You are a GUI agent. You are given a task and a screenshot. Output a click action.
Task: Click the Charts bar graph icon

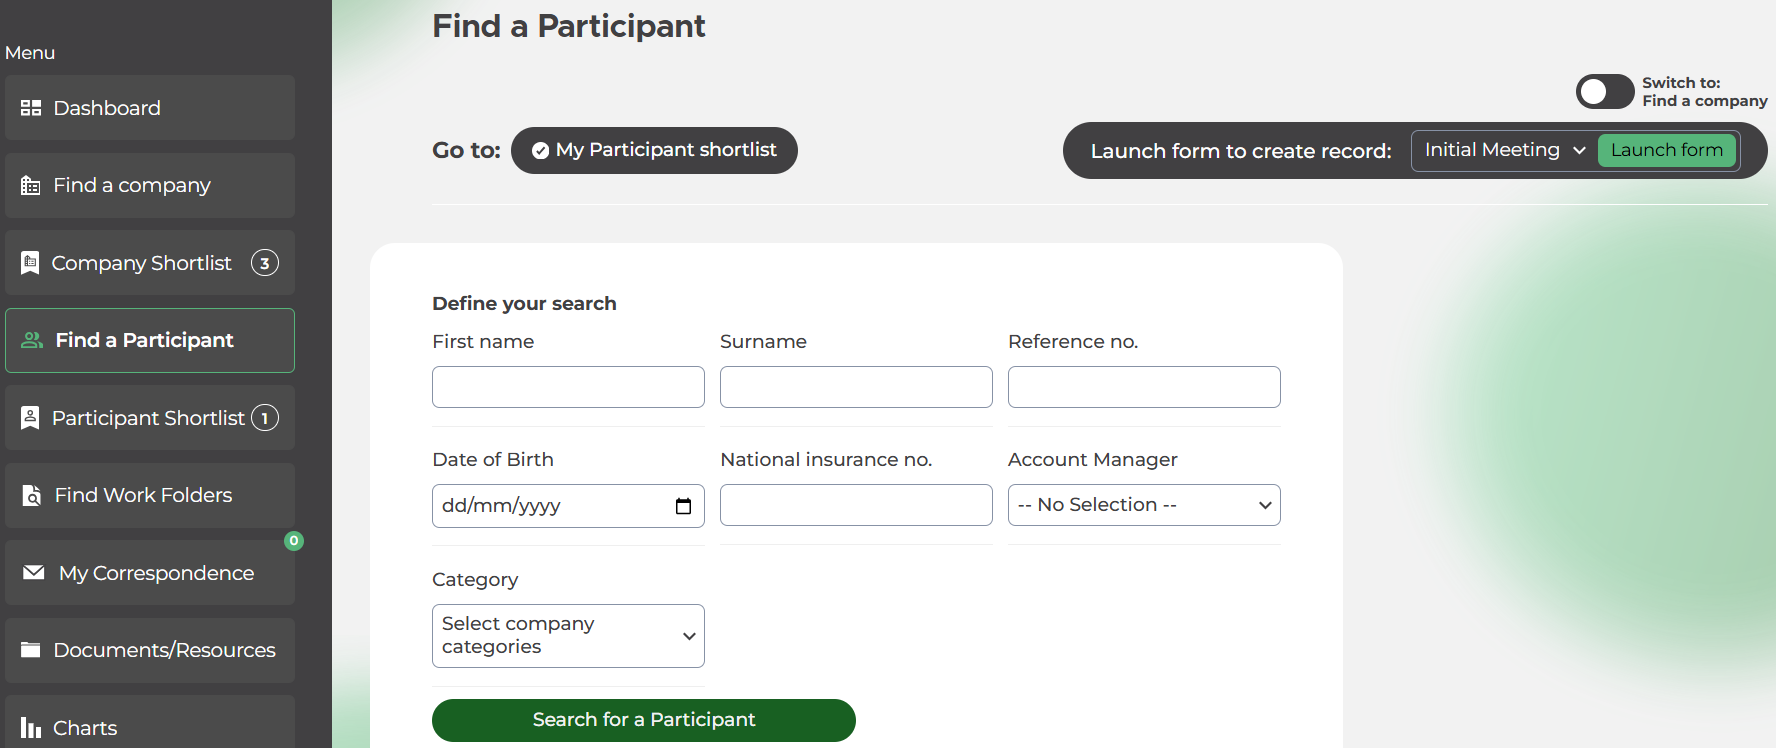point(31,728)
